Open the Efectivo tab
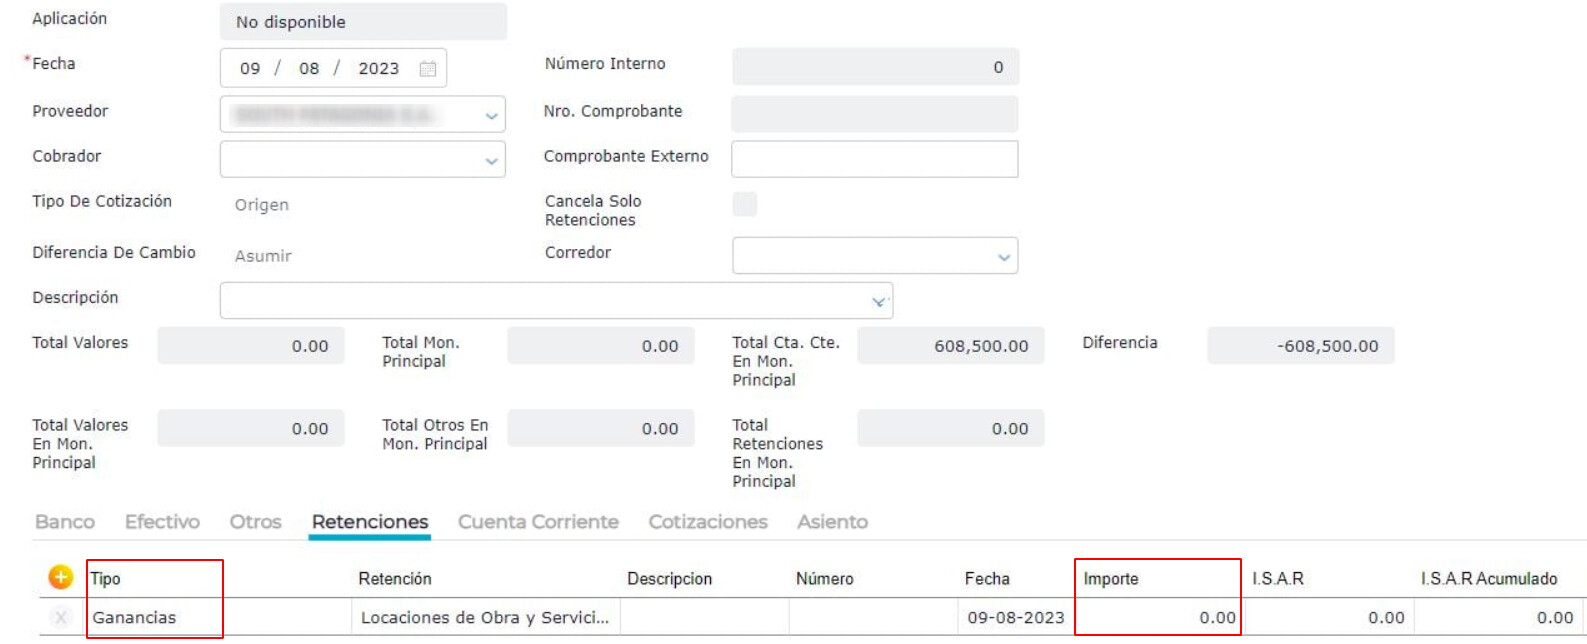 tap(162, 522)
